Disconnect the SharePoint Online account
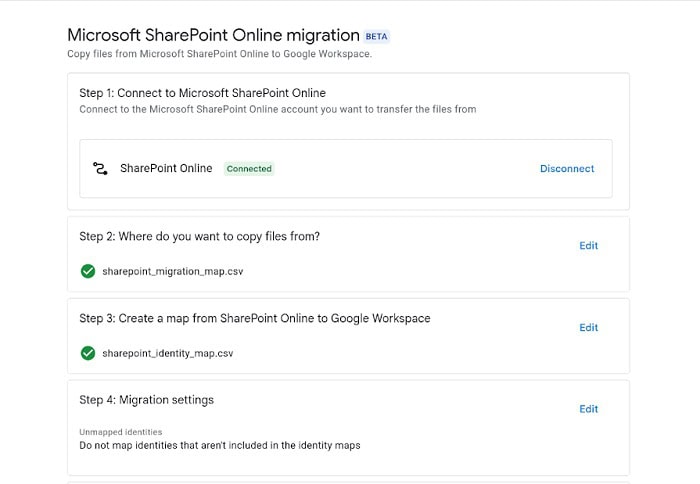700x484 pixels. point(567,169)
